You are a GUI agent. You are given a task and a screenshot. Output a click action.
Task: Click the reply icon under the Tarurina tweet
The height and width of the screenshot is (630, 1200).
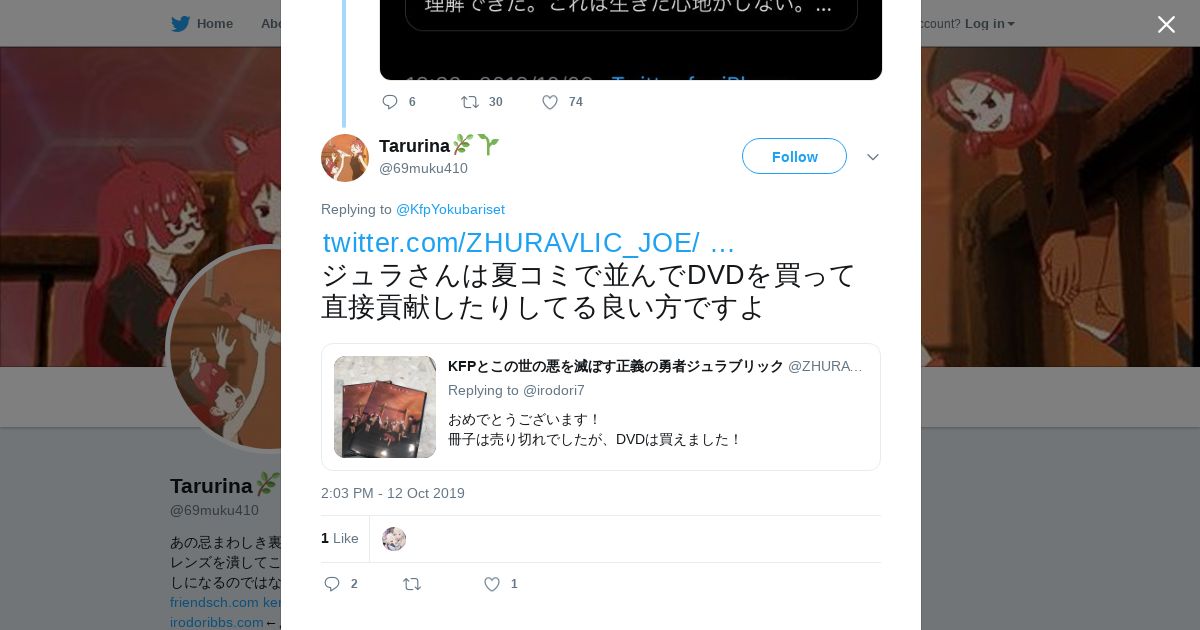[x=332, y=584]
